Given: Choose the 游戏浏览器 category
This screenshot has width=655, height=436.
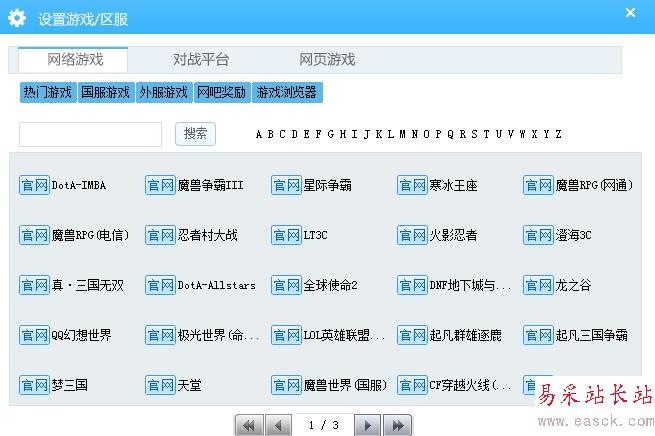Looking at the screenshot, I should [x=287, y=92].
